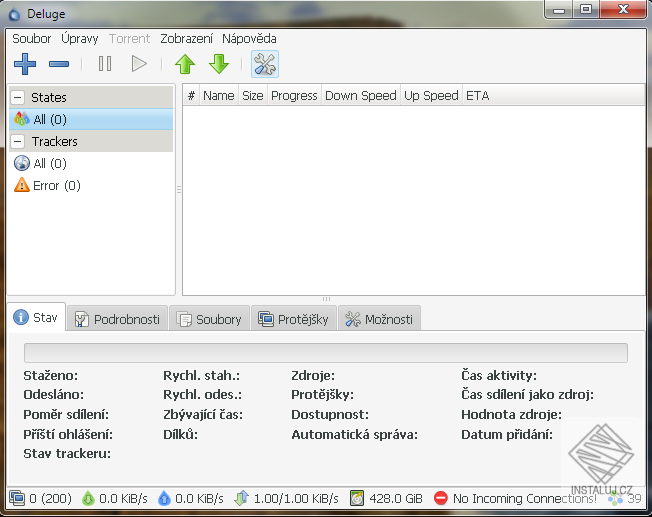Open the Torrent menu
The image size is (652, 517).
point(129,39)
